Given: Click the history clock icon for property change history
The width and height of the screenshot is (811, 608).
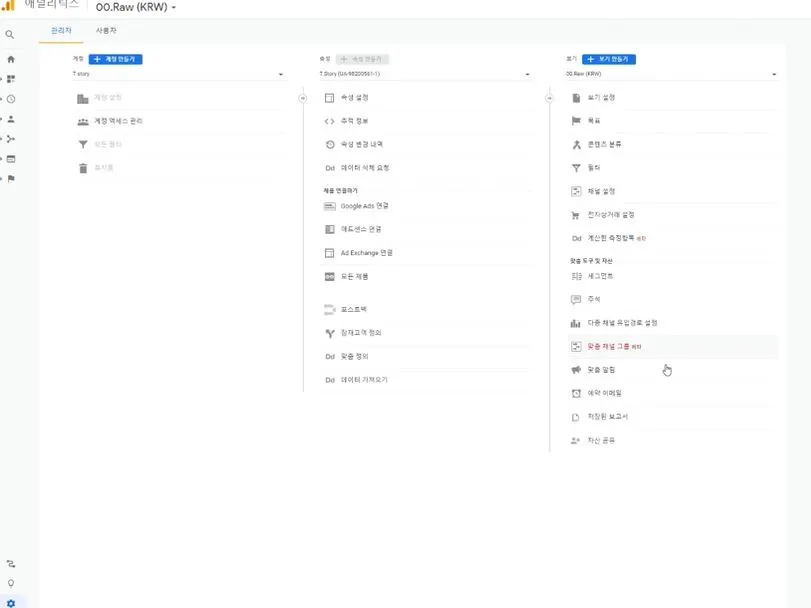Looking at the screenshot, I should 330,145.
